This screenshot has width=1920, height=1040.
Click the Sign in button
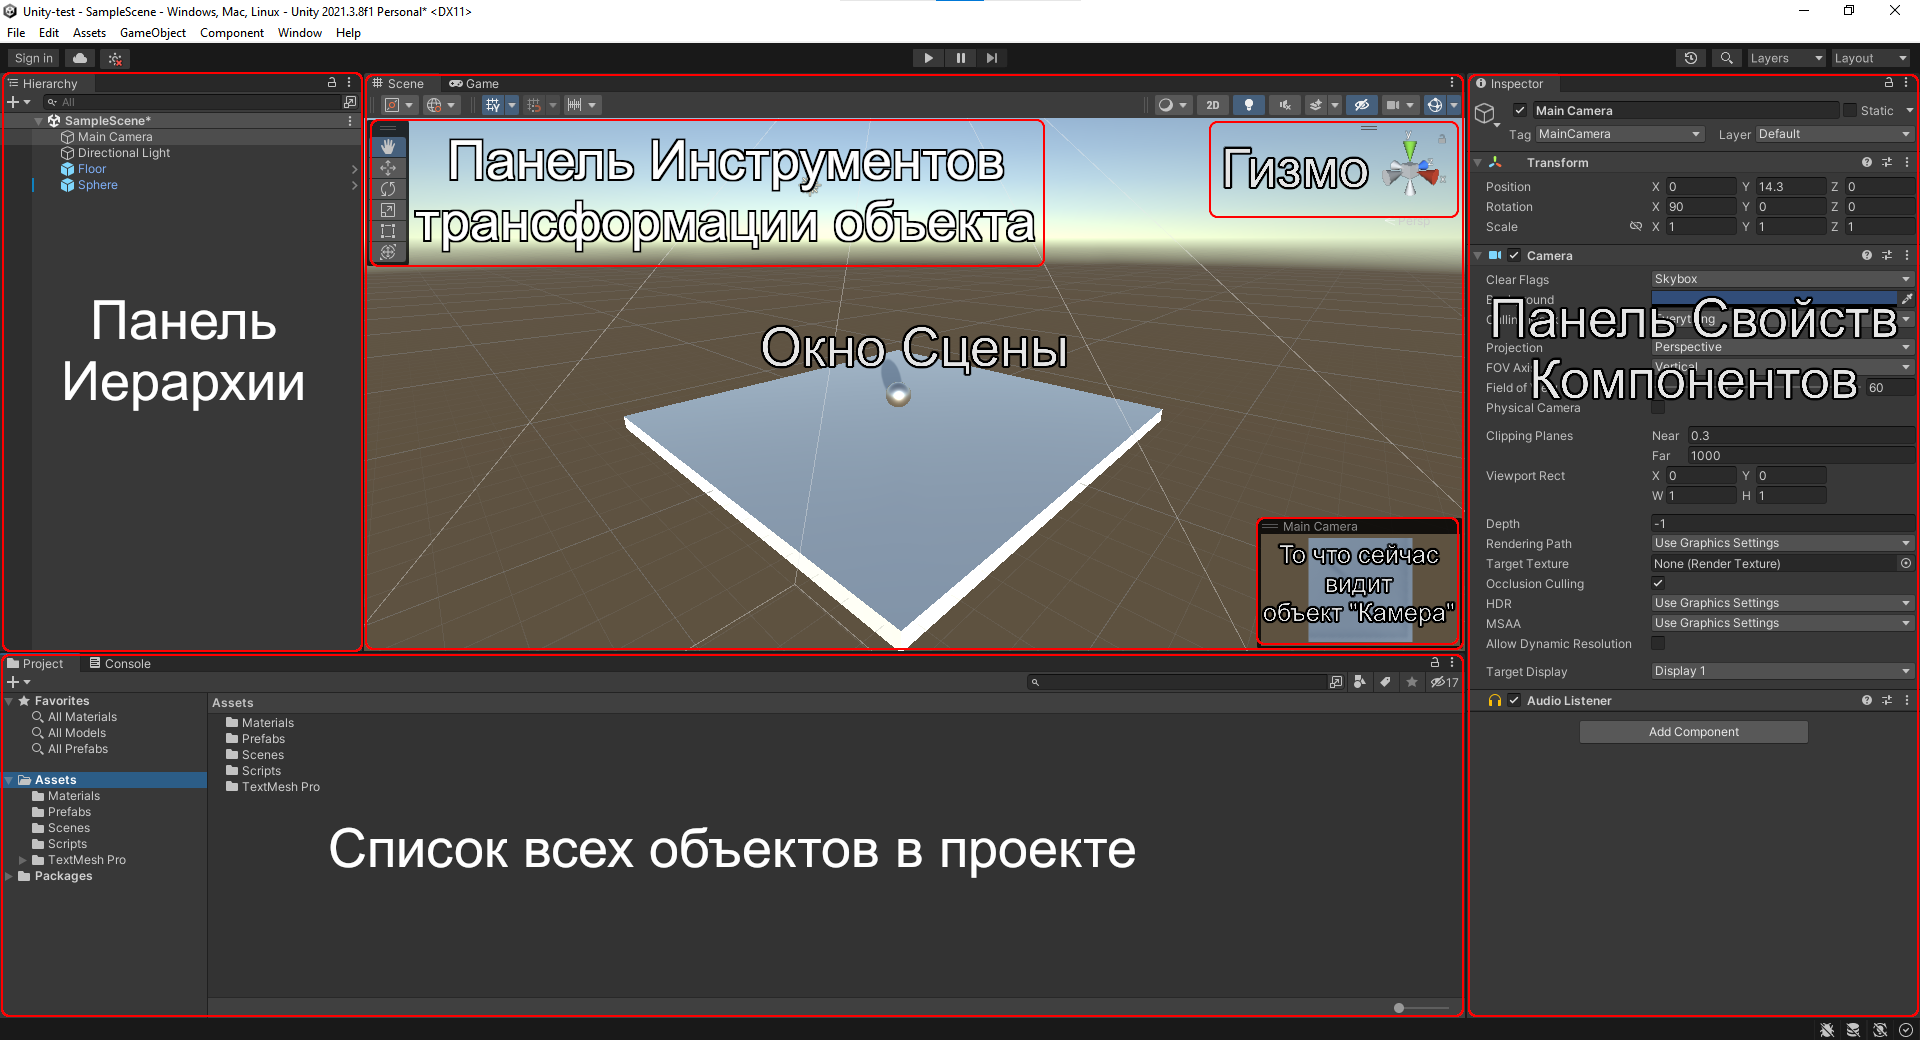[x=34, y=58]
